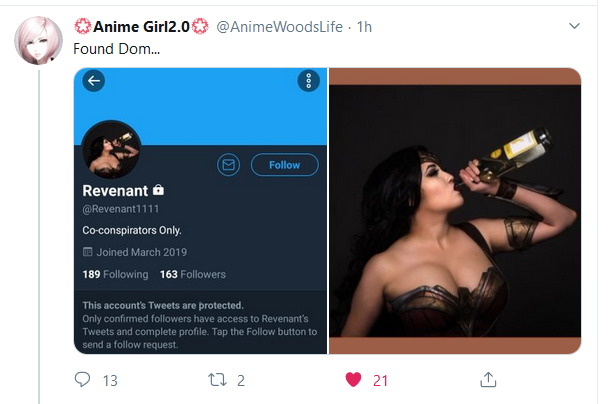Image resolution: width=614 pixels, height=404 pixels.
Task: Open the Wonder Woman cosplay photo
Action: tap(455, 211)
